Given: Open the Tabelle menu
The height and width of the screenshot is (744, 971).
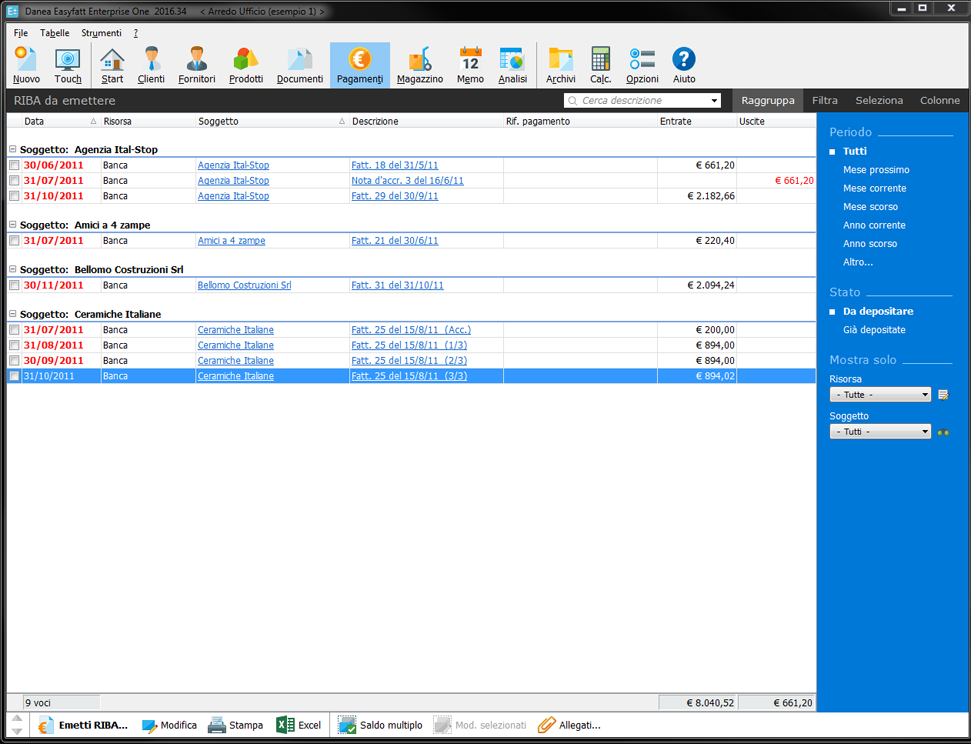Looking at the screenshot, I should pyautogui.click(x=55, y=32).
